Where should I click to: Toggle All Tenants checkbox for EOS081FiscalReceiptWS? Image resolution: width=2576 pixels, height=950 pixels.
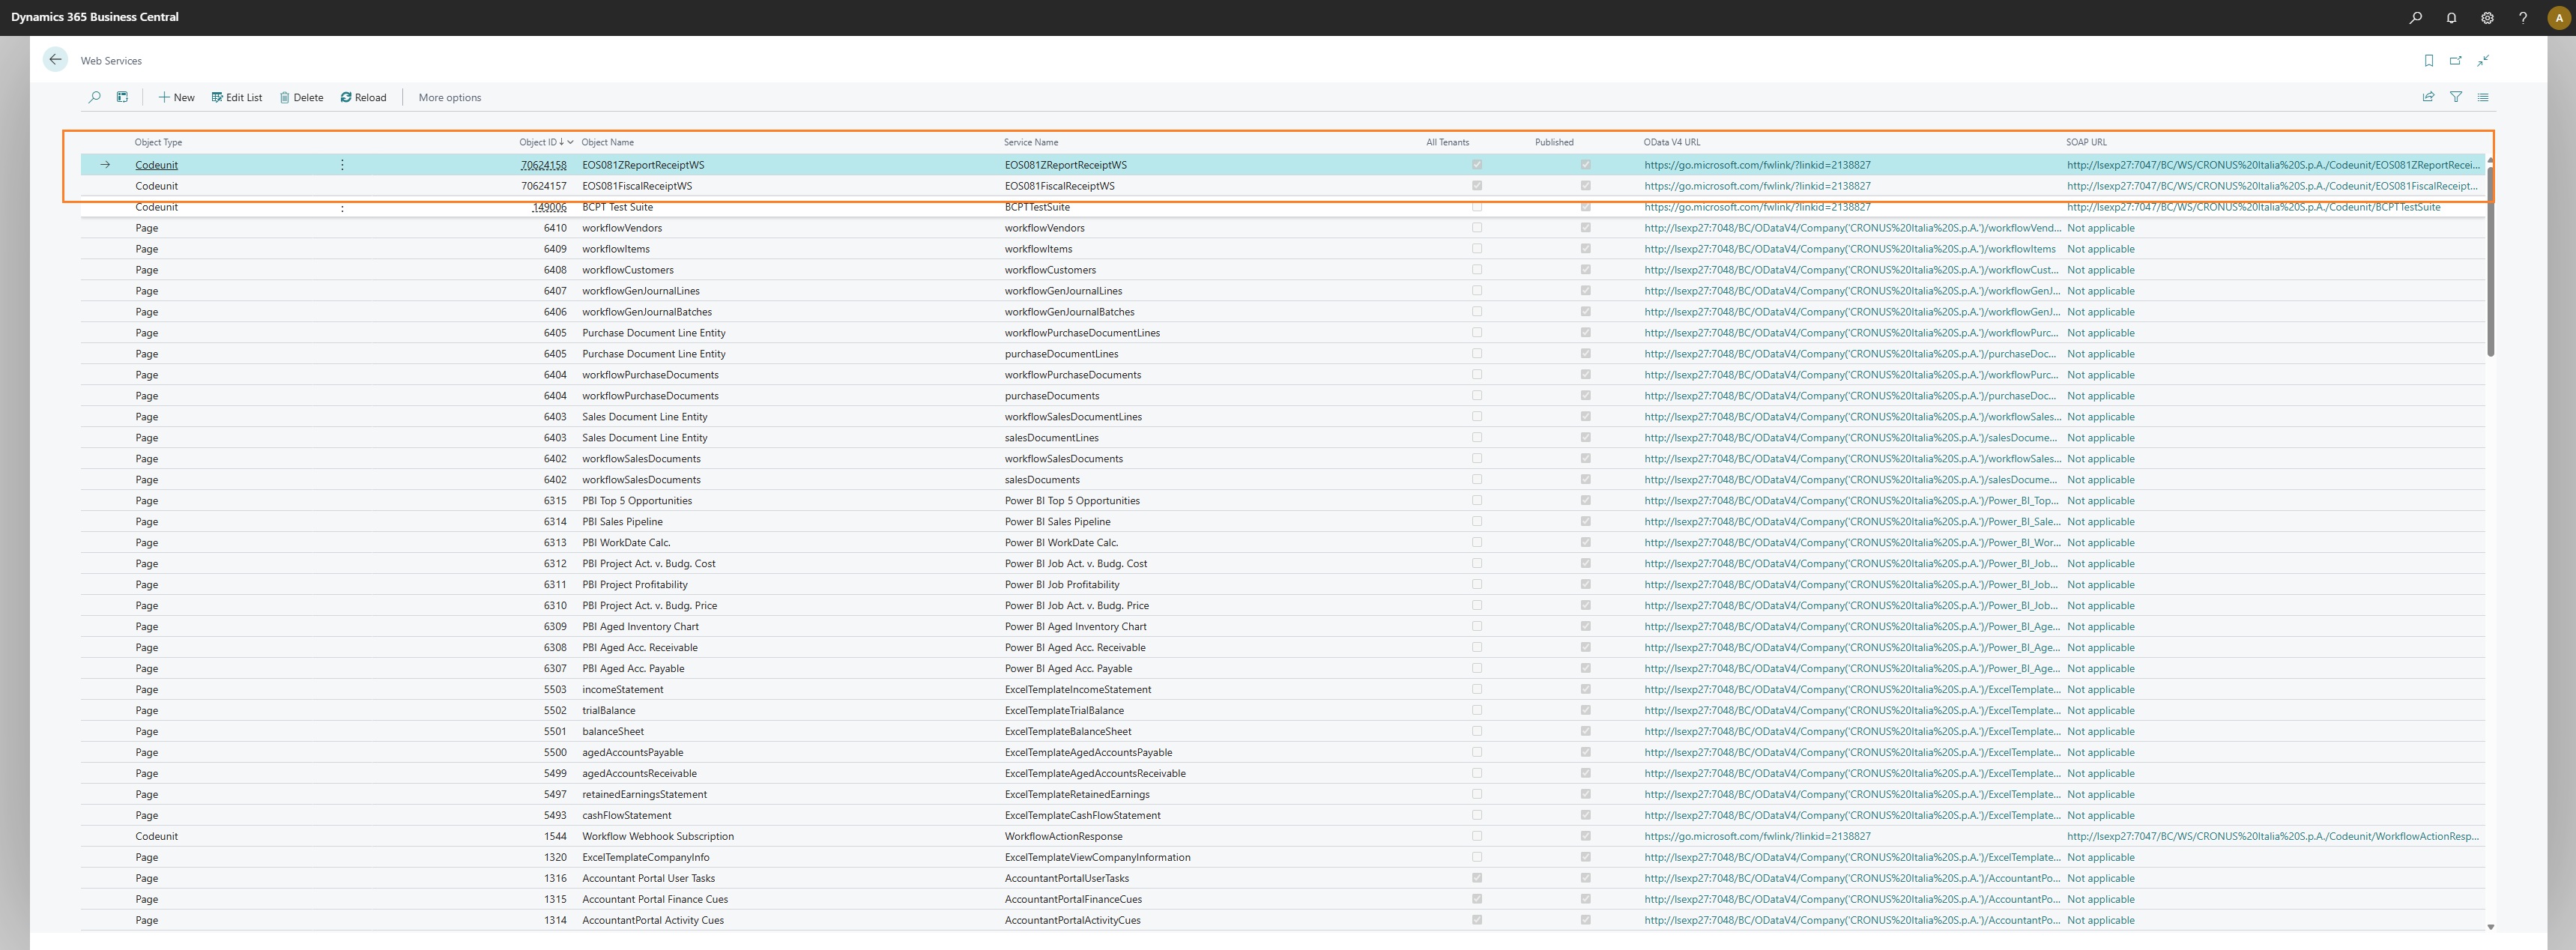click(x=1477, y=186)
